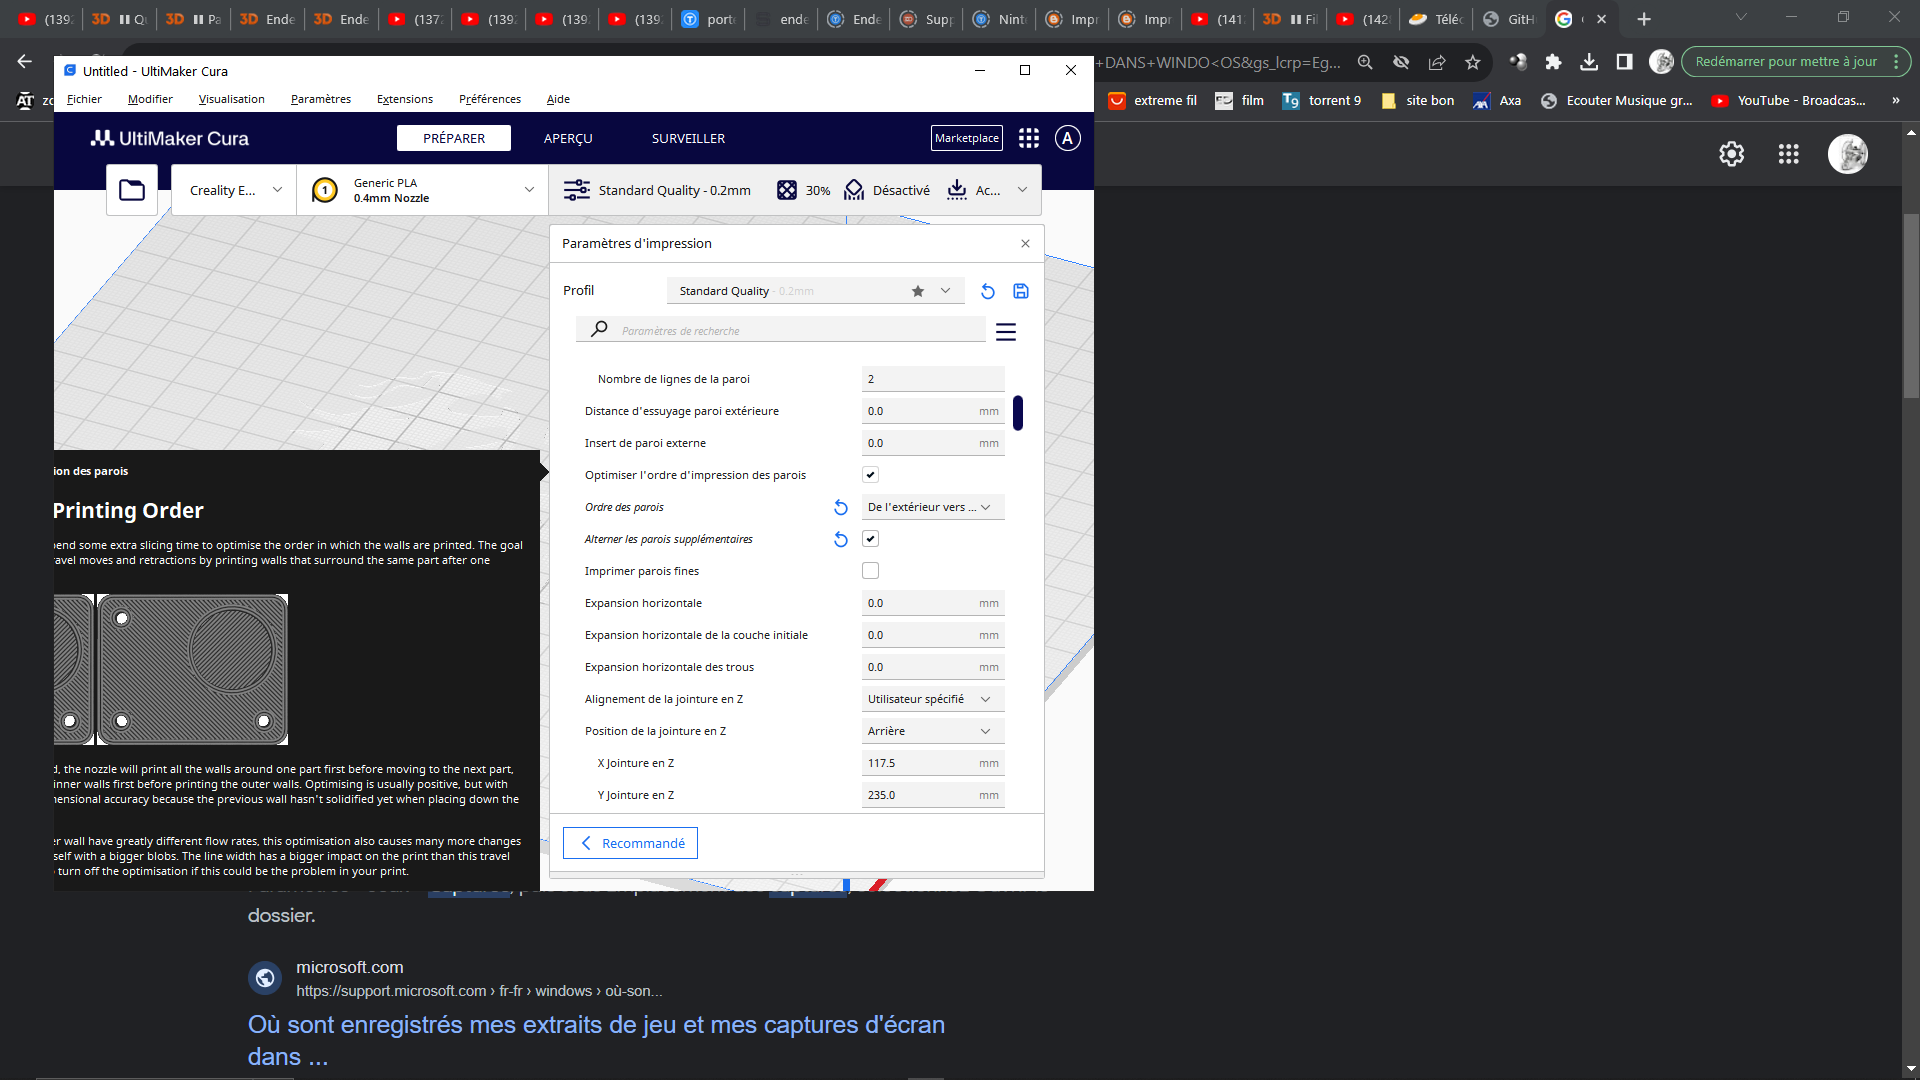Screen dimensions: 1920x1080
Task: Open file folder icon in Cura
Action: (x=132, y=190)
